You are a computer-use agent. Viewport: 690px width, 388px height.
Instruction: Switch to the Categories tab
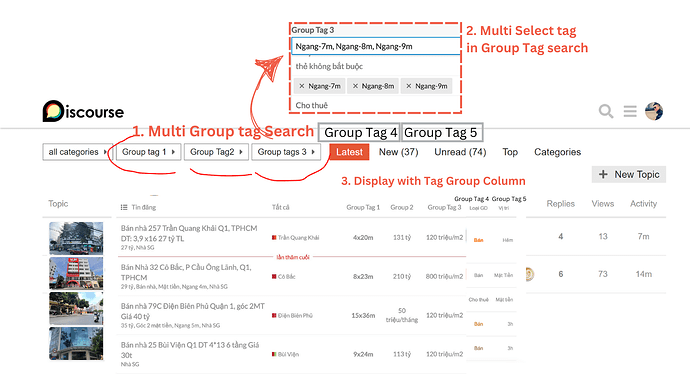click(558, 152)
